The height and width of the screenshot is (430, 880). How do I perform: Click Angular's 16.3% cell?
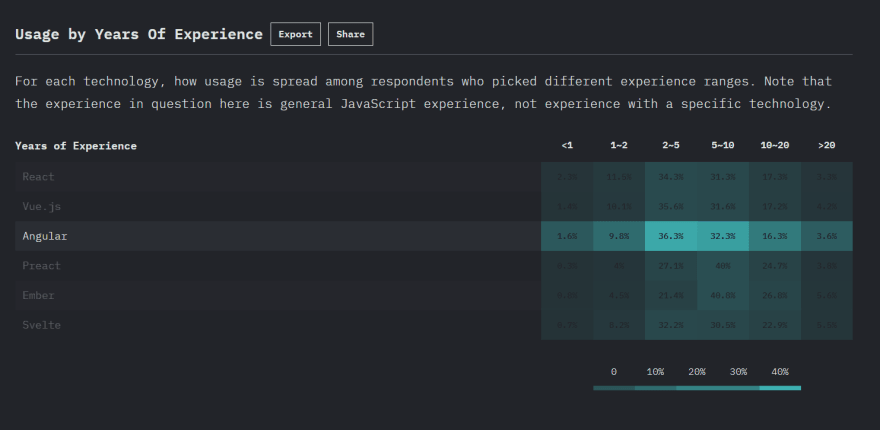pyautogui.click(x=774, y=236)
